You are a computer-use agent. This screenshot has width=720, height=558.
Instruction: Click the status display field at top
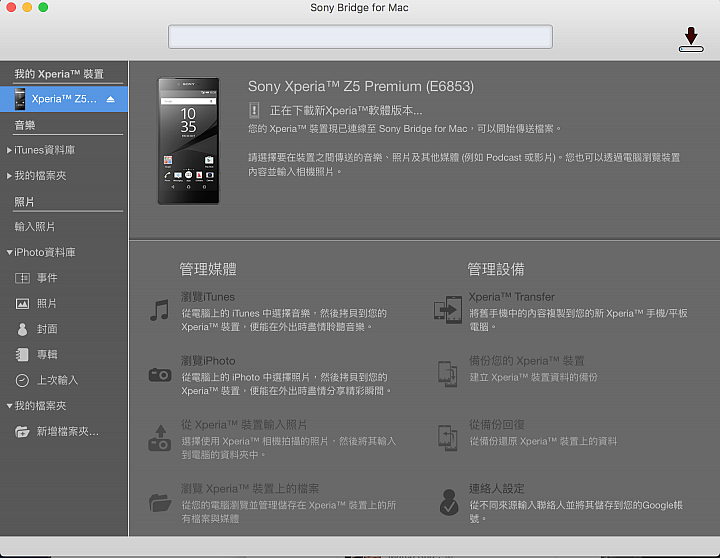pyautogui.click(x=360, y=37)
